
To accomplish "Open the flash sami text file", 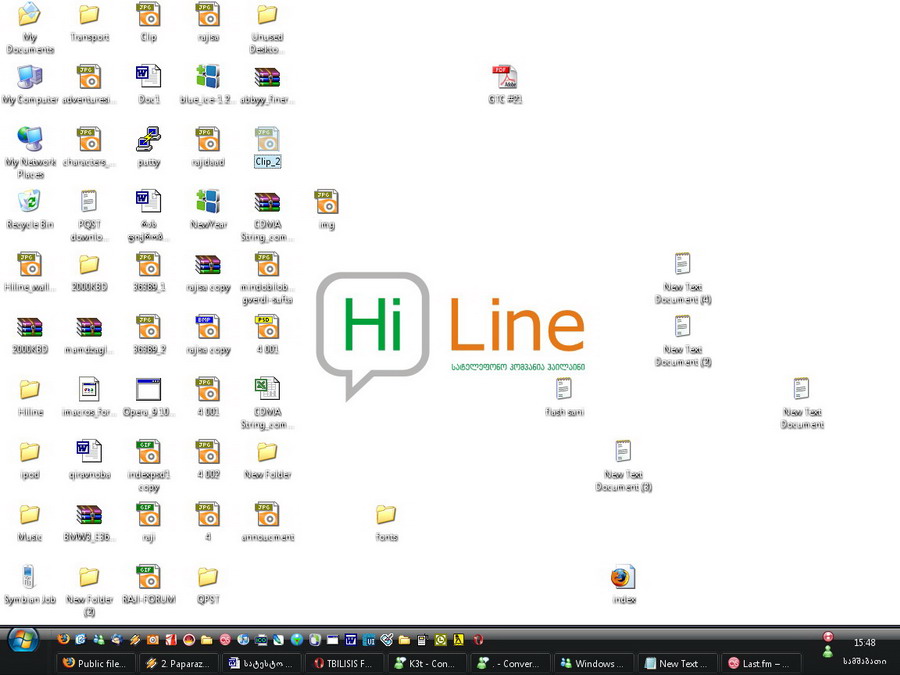I will (564, 390).
